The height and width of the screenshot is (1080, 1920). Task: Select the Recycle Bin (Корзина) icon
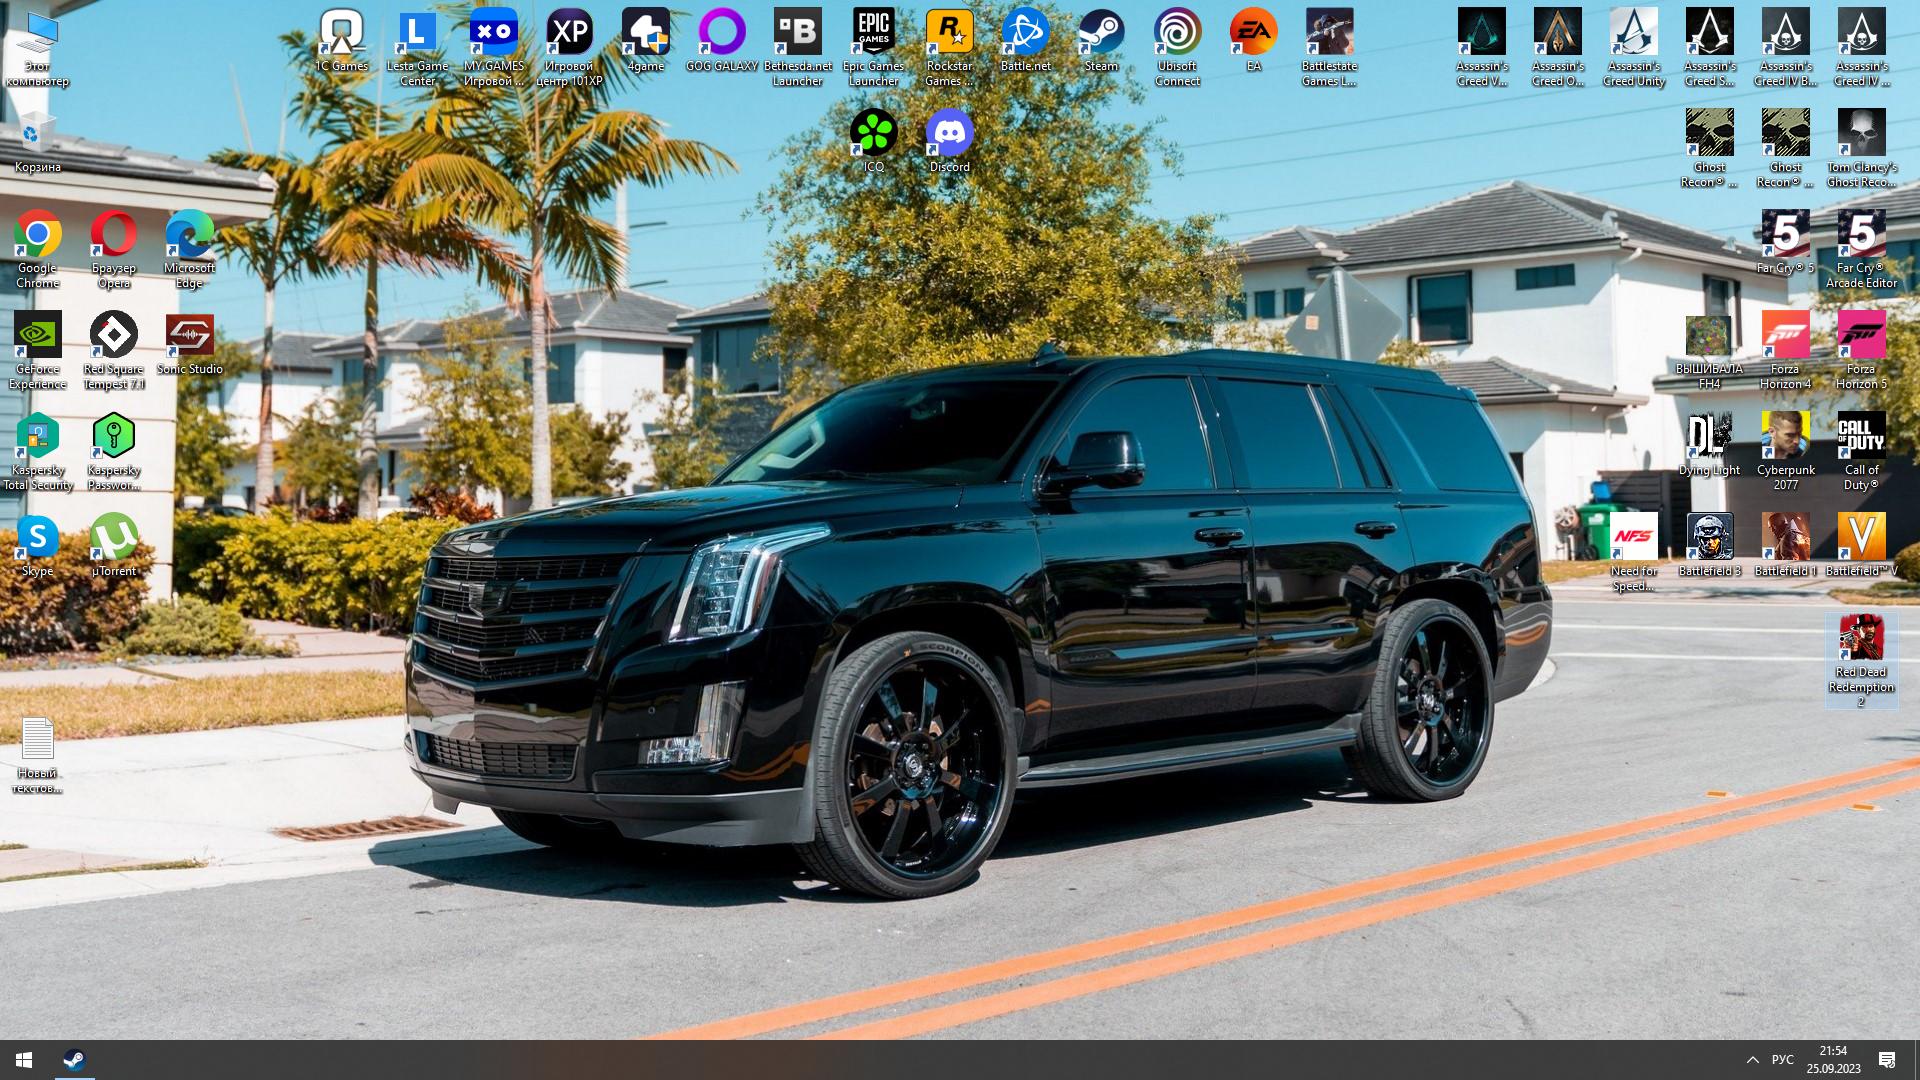click(37, 134)
